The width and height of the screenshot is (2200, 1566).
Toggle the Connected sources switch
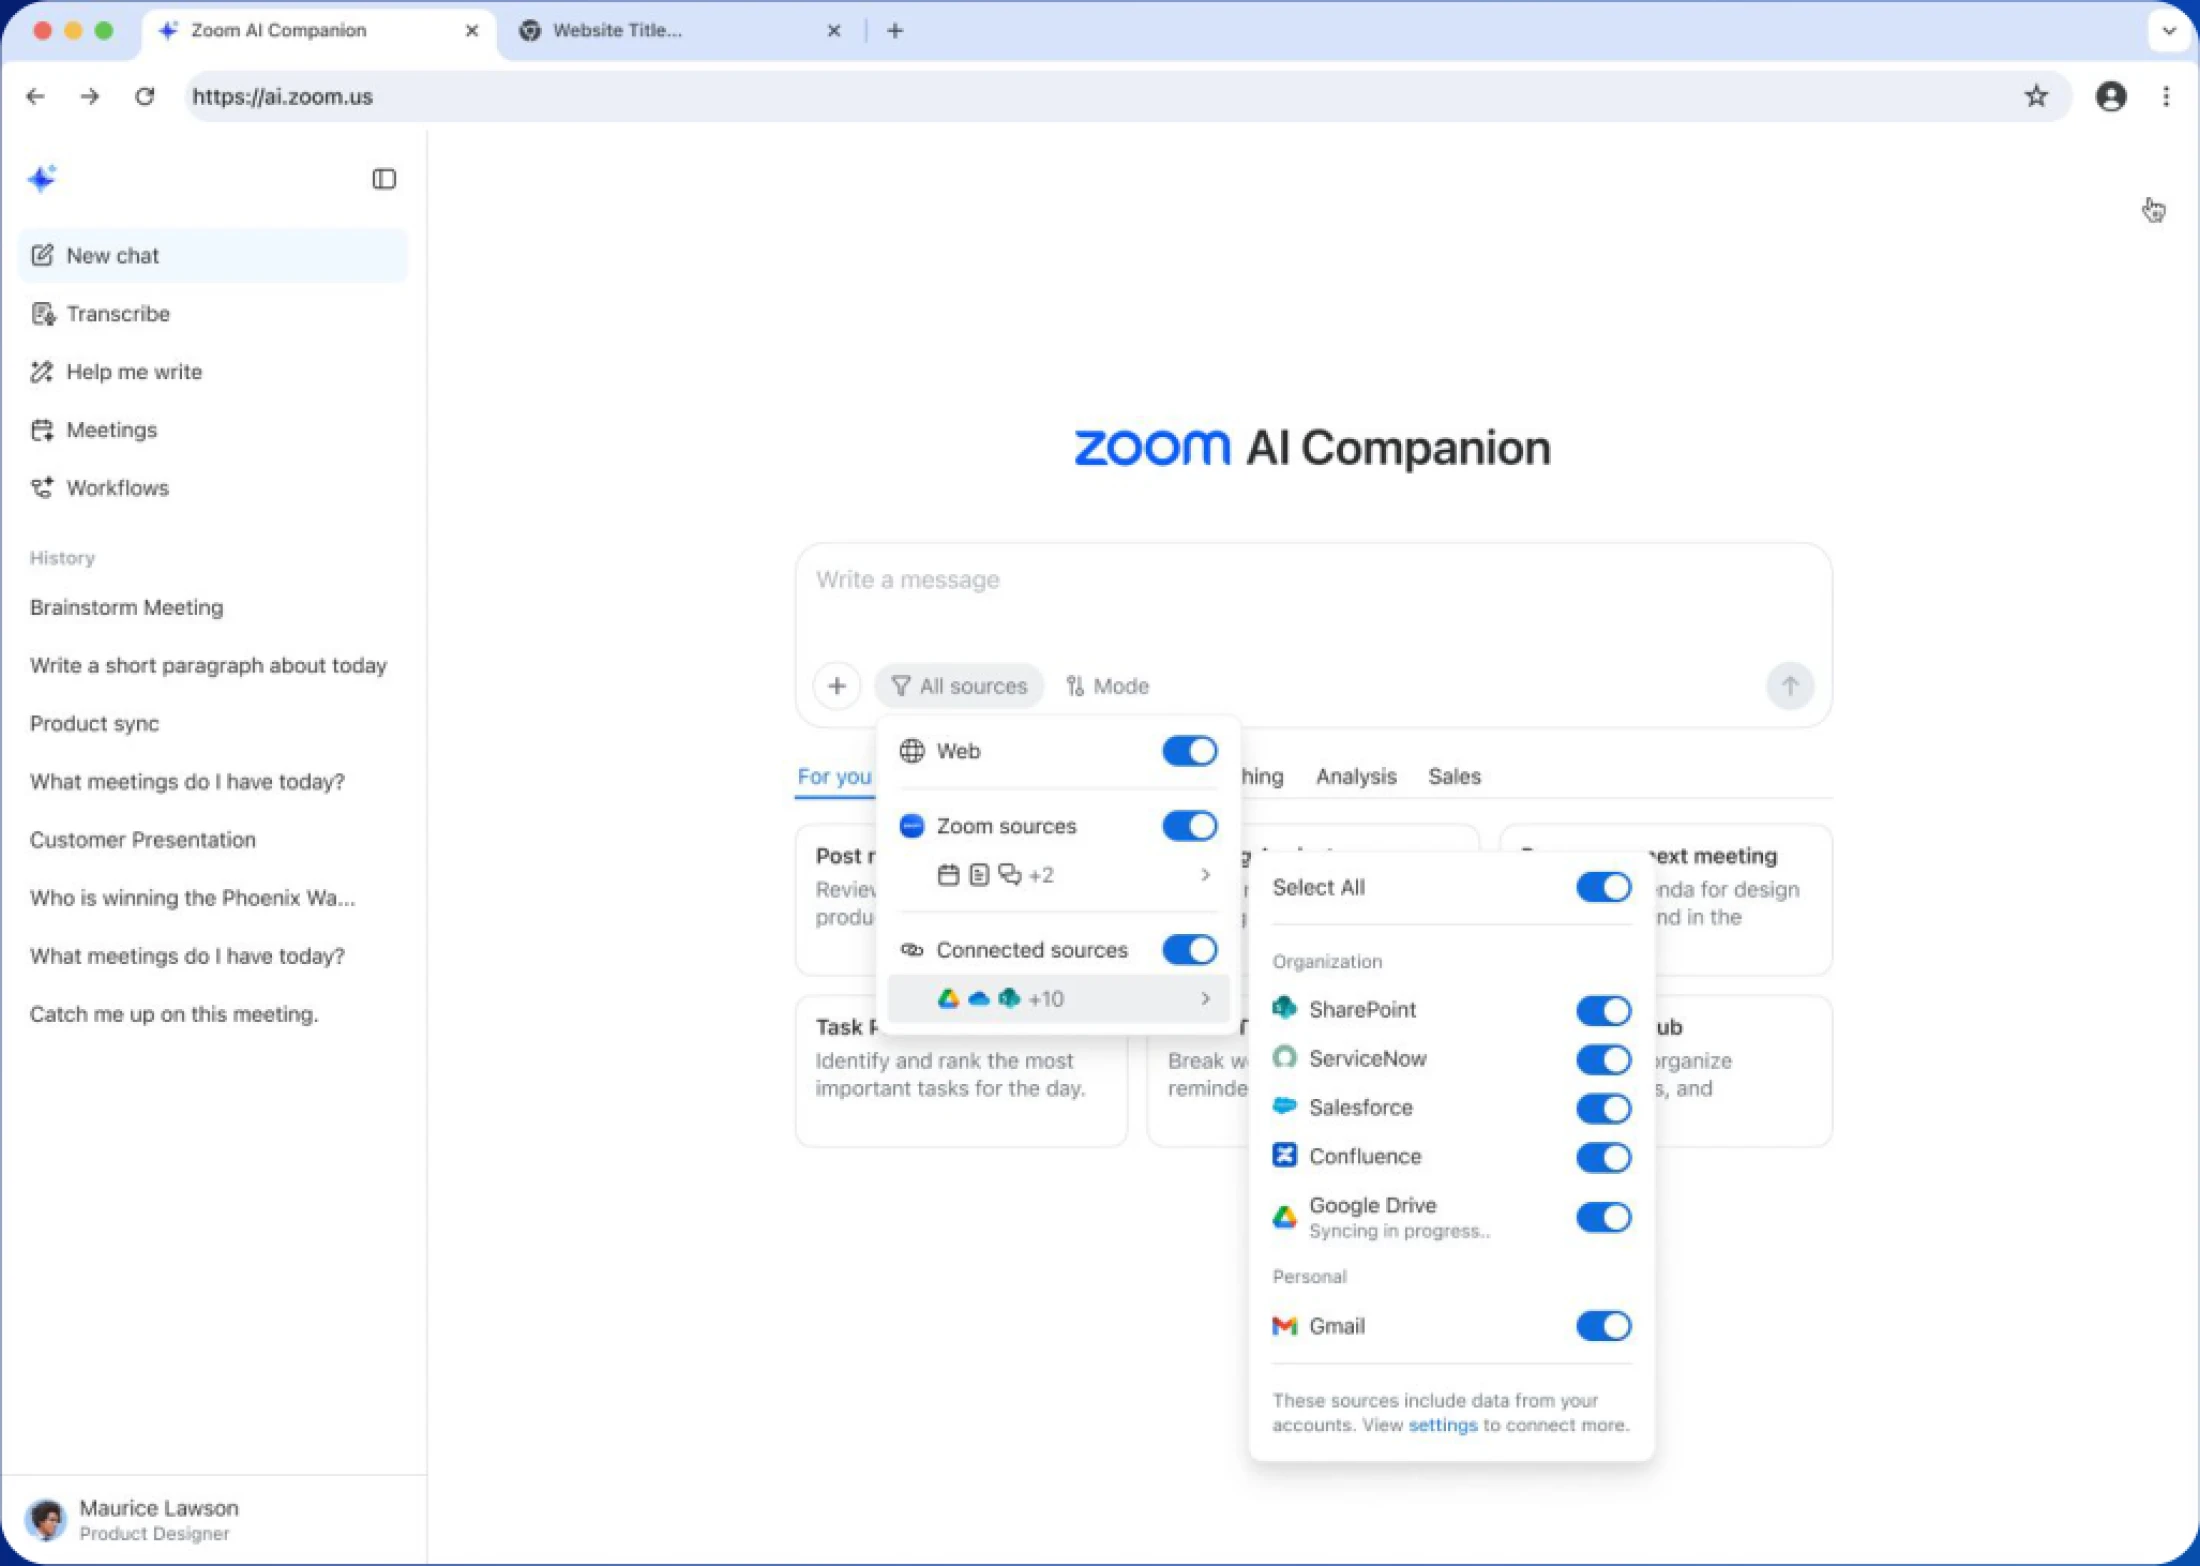[x=1189, y=949]
